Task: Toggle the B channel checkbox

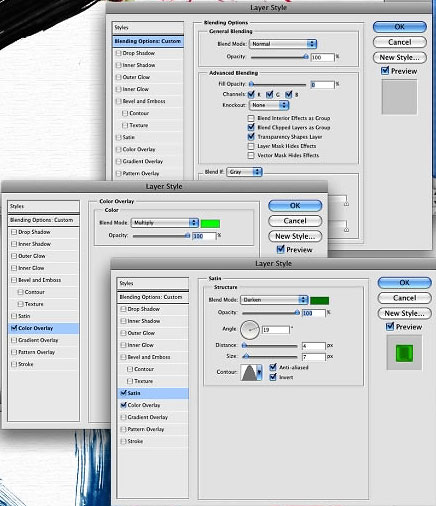Action: point(288,94)
